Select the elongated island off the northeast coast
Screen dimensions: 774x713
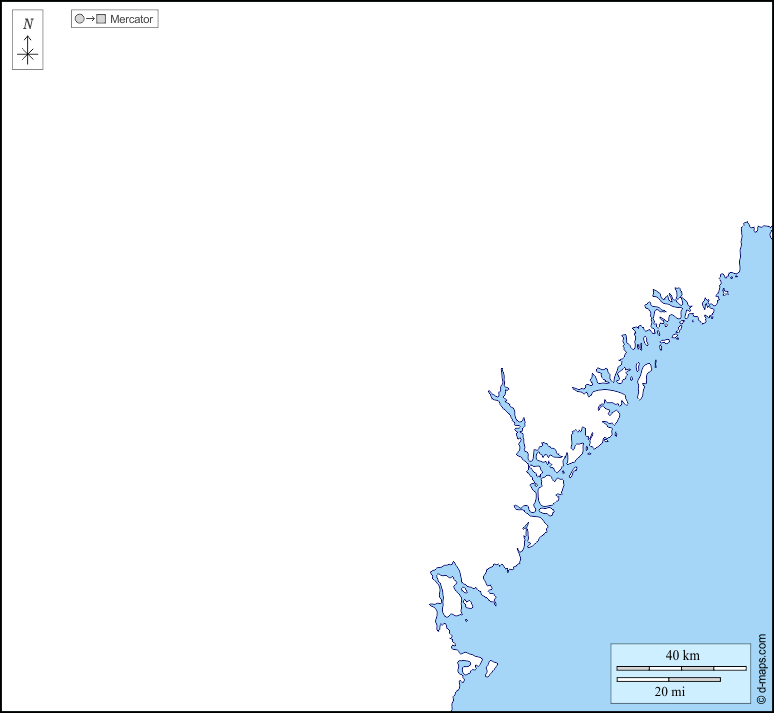tap(645, 380)
